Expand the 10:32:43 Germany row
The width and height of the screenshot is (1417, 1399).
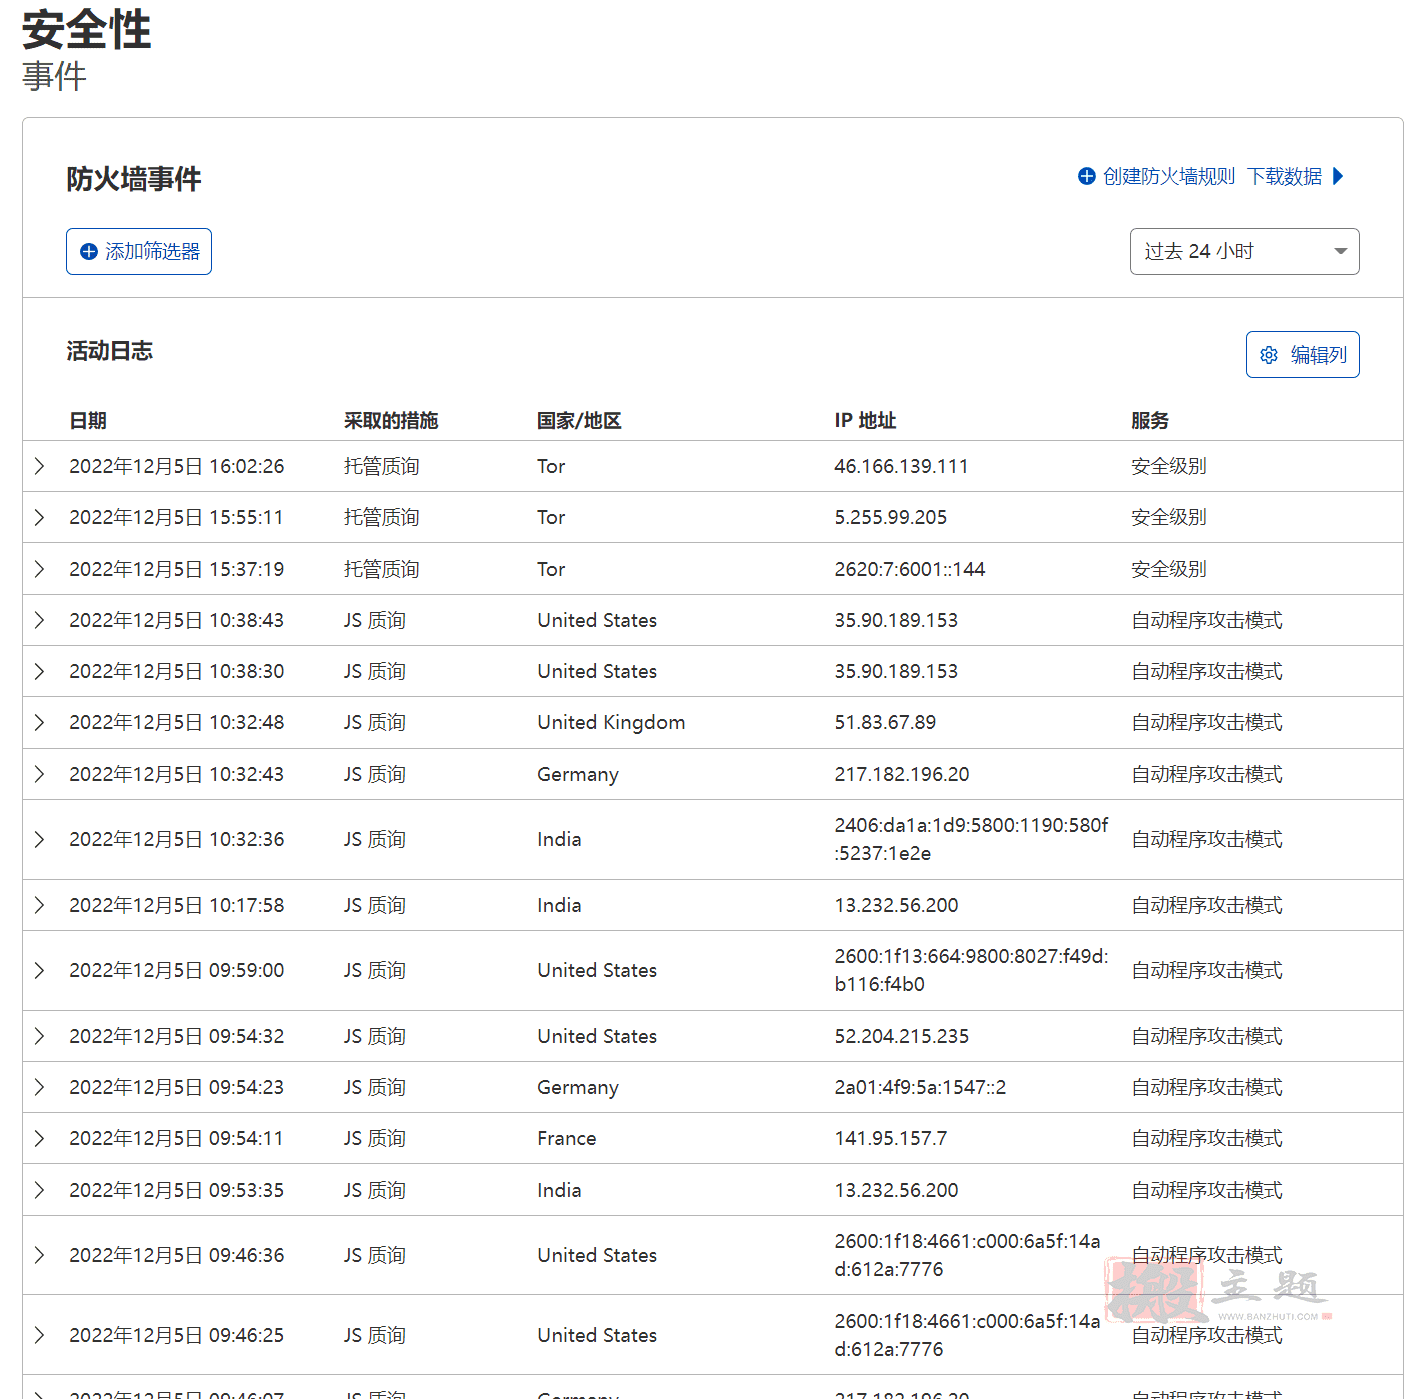[x=39, y=774]
